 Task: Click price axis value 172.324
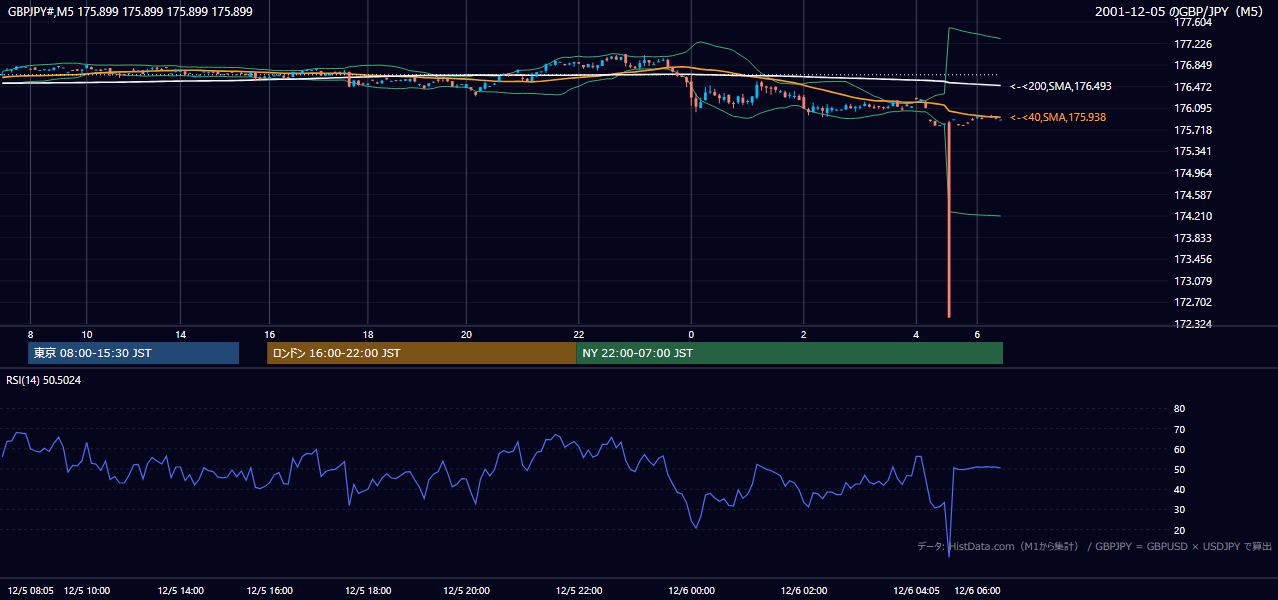1192,324
